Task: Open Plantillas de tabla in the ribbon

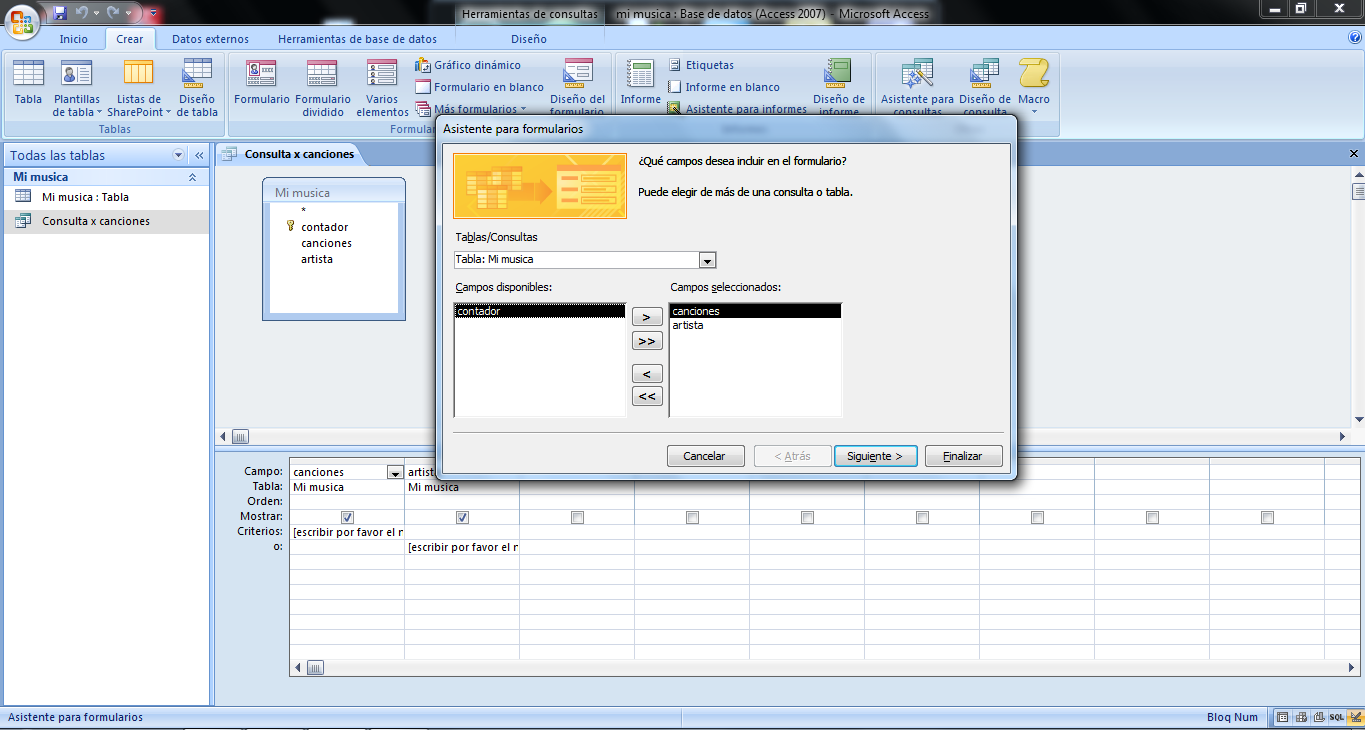Action: pos(77,87)
